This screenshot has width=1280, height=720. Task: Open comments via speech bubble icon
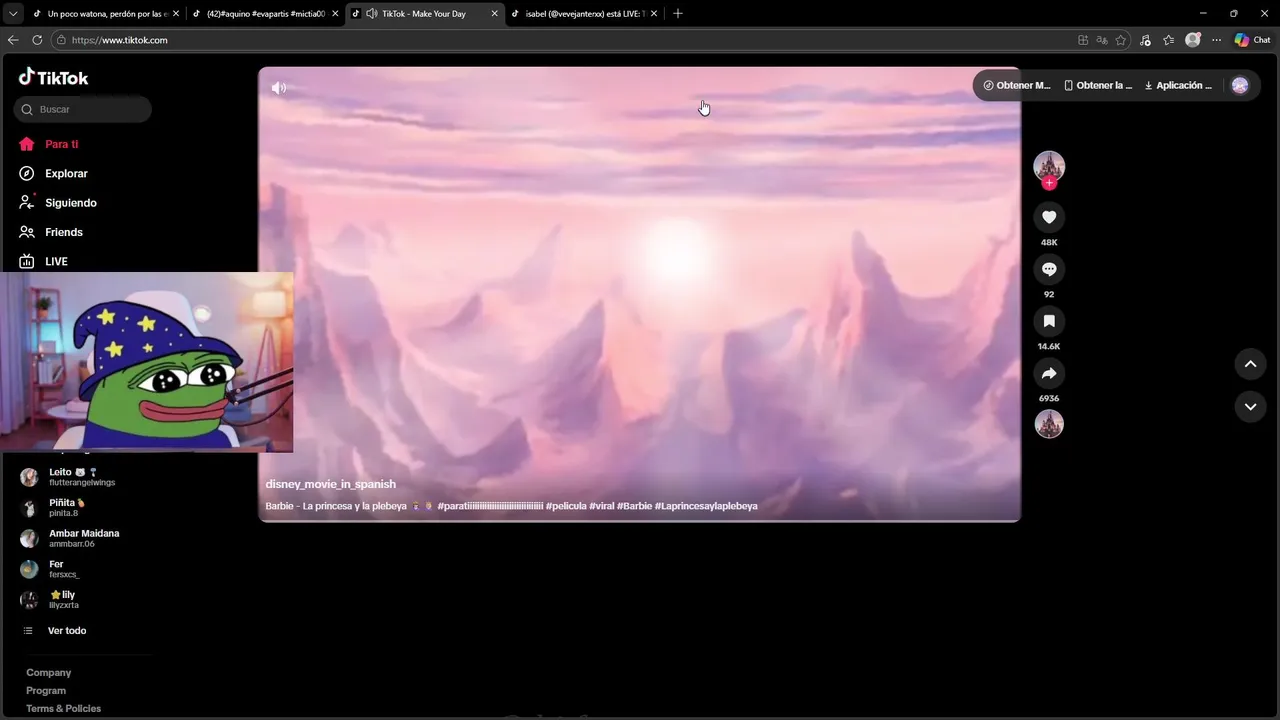[1049, 269]
